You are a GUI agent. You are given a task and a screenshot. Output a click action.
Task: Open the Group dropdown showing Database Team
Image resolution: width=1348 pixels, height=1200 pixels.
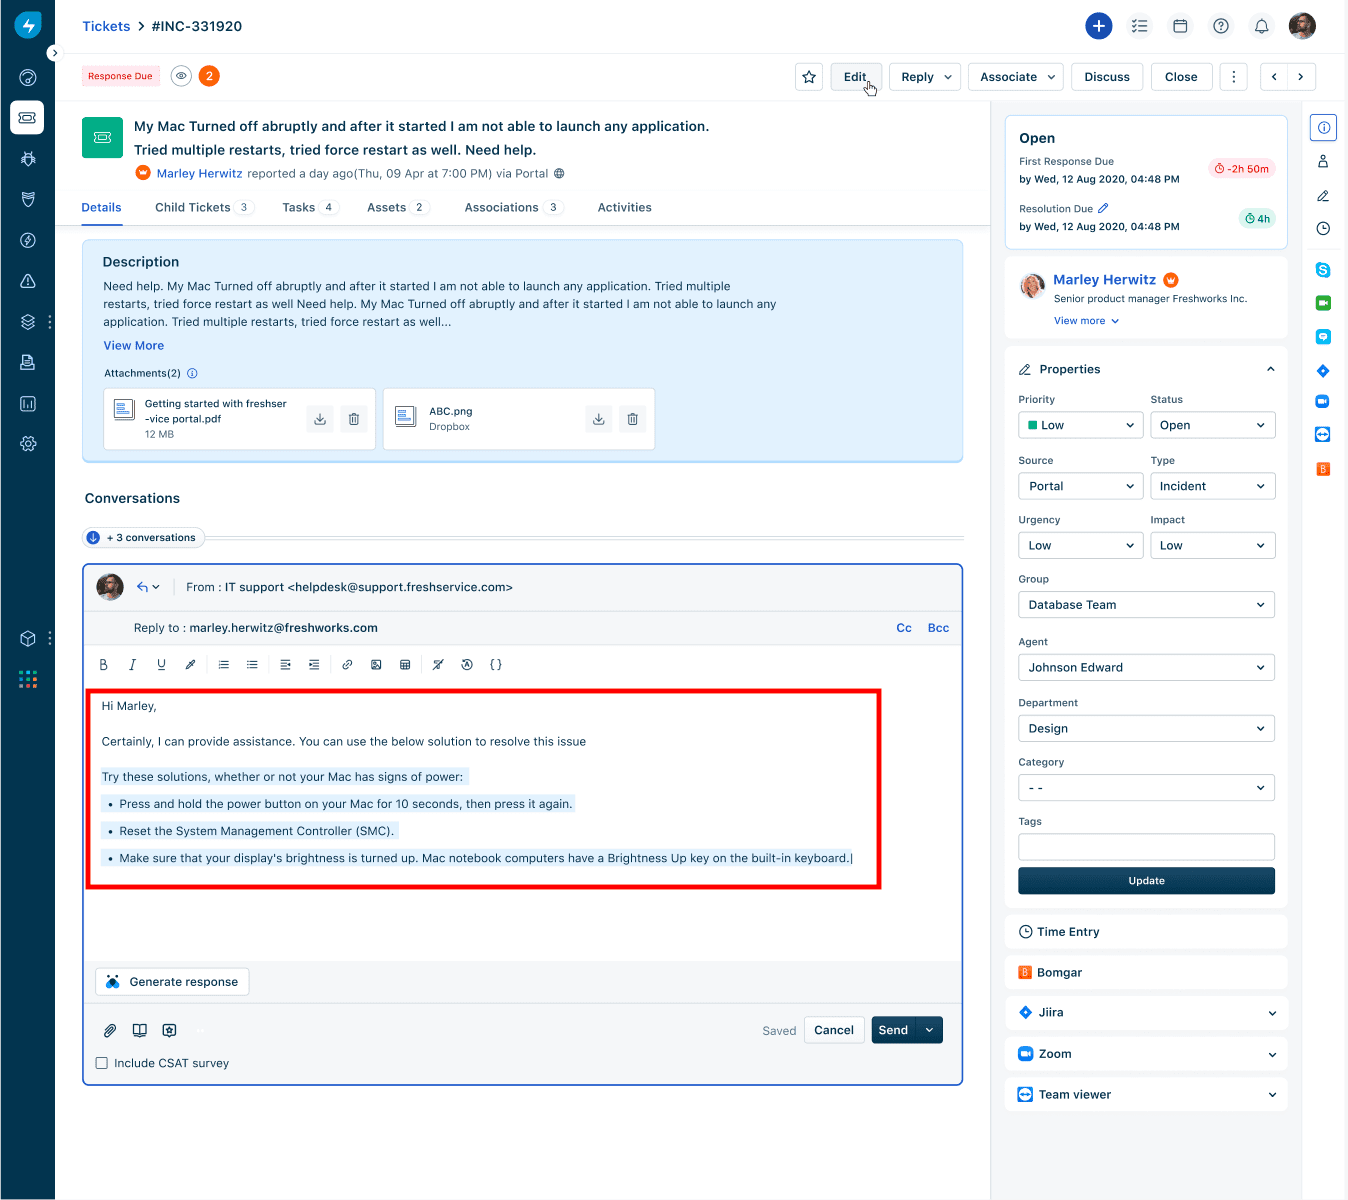pyautogui.click(x=1146, y=605)
